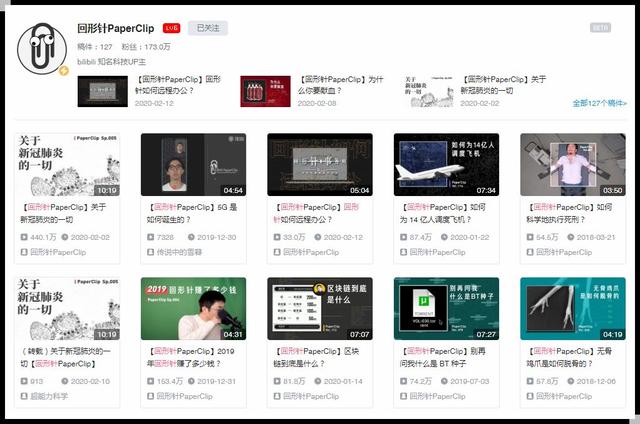Click clock icon beside 2018-03-21
The image size is (640, 424).
[571, 237]
